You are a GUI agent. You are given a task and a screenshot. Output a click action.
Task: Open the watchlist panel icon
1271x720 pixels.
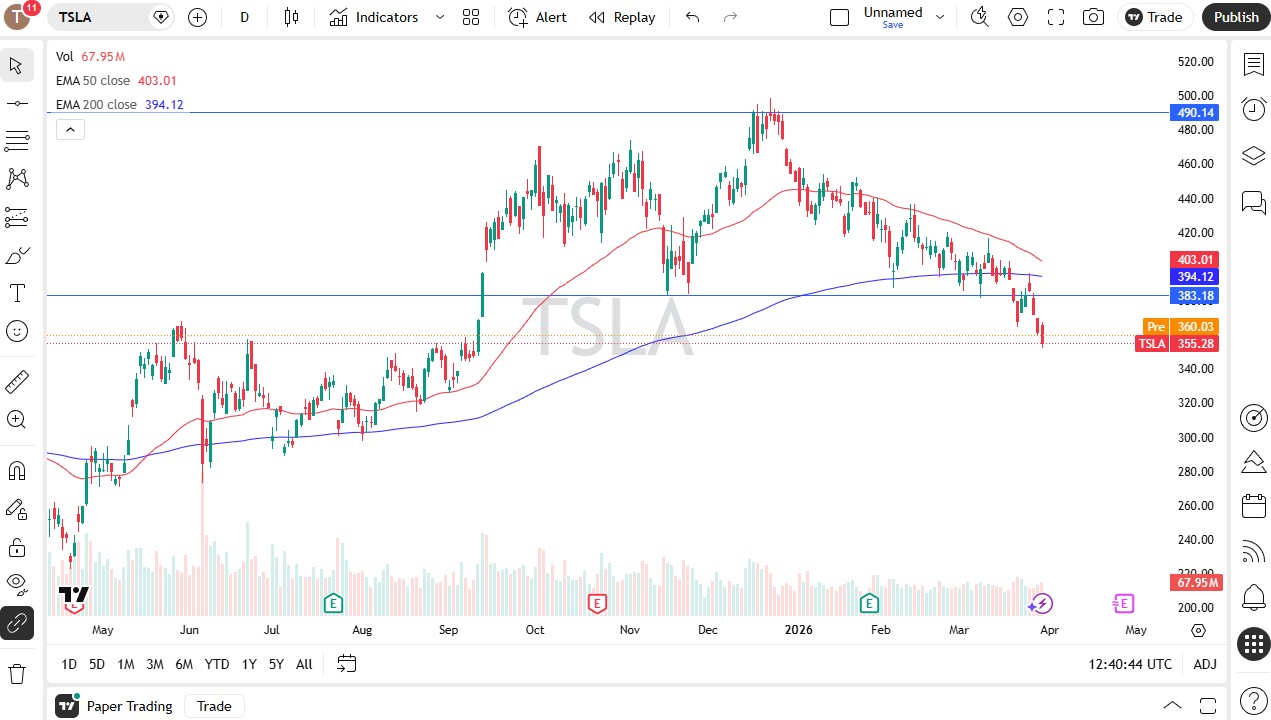[1253, 65]
